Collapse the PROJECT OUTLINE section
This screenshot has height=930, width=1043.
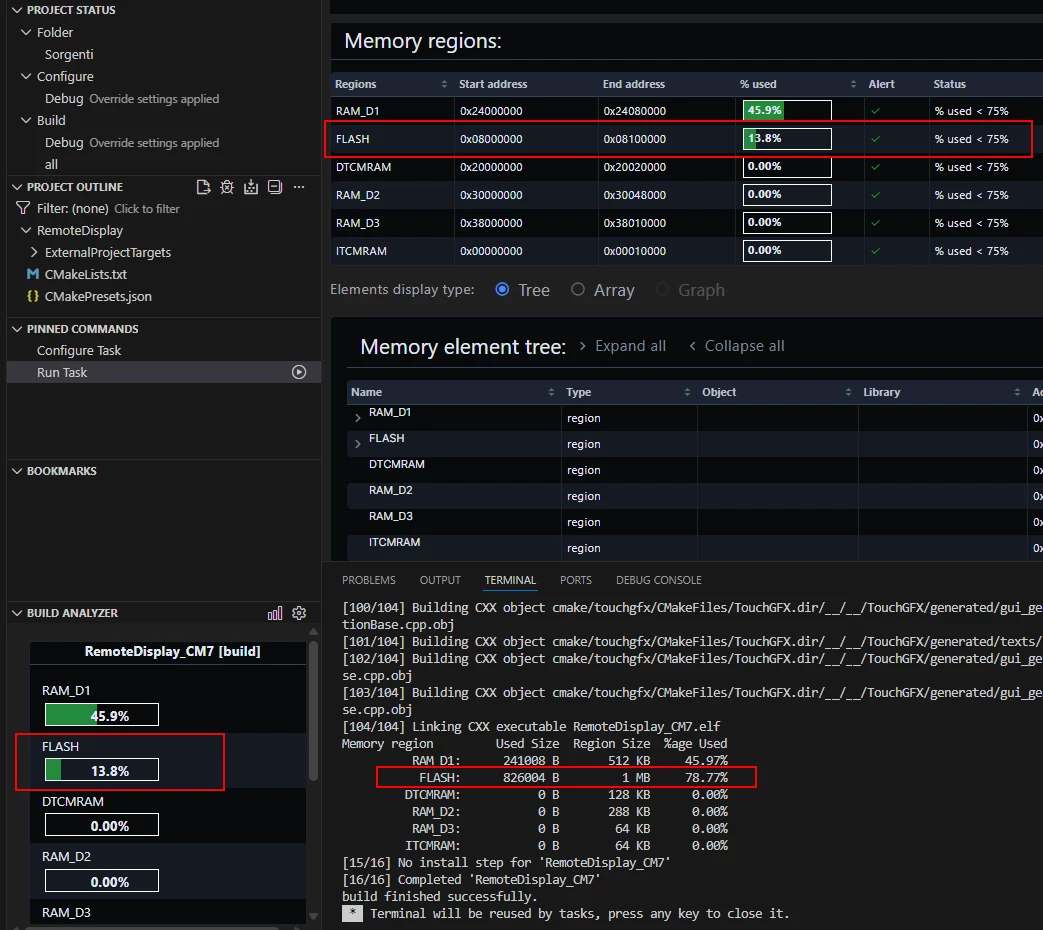coord(17,187)
